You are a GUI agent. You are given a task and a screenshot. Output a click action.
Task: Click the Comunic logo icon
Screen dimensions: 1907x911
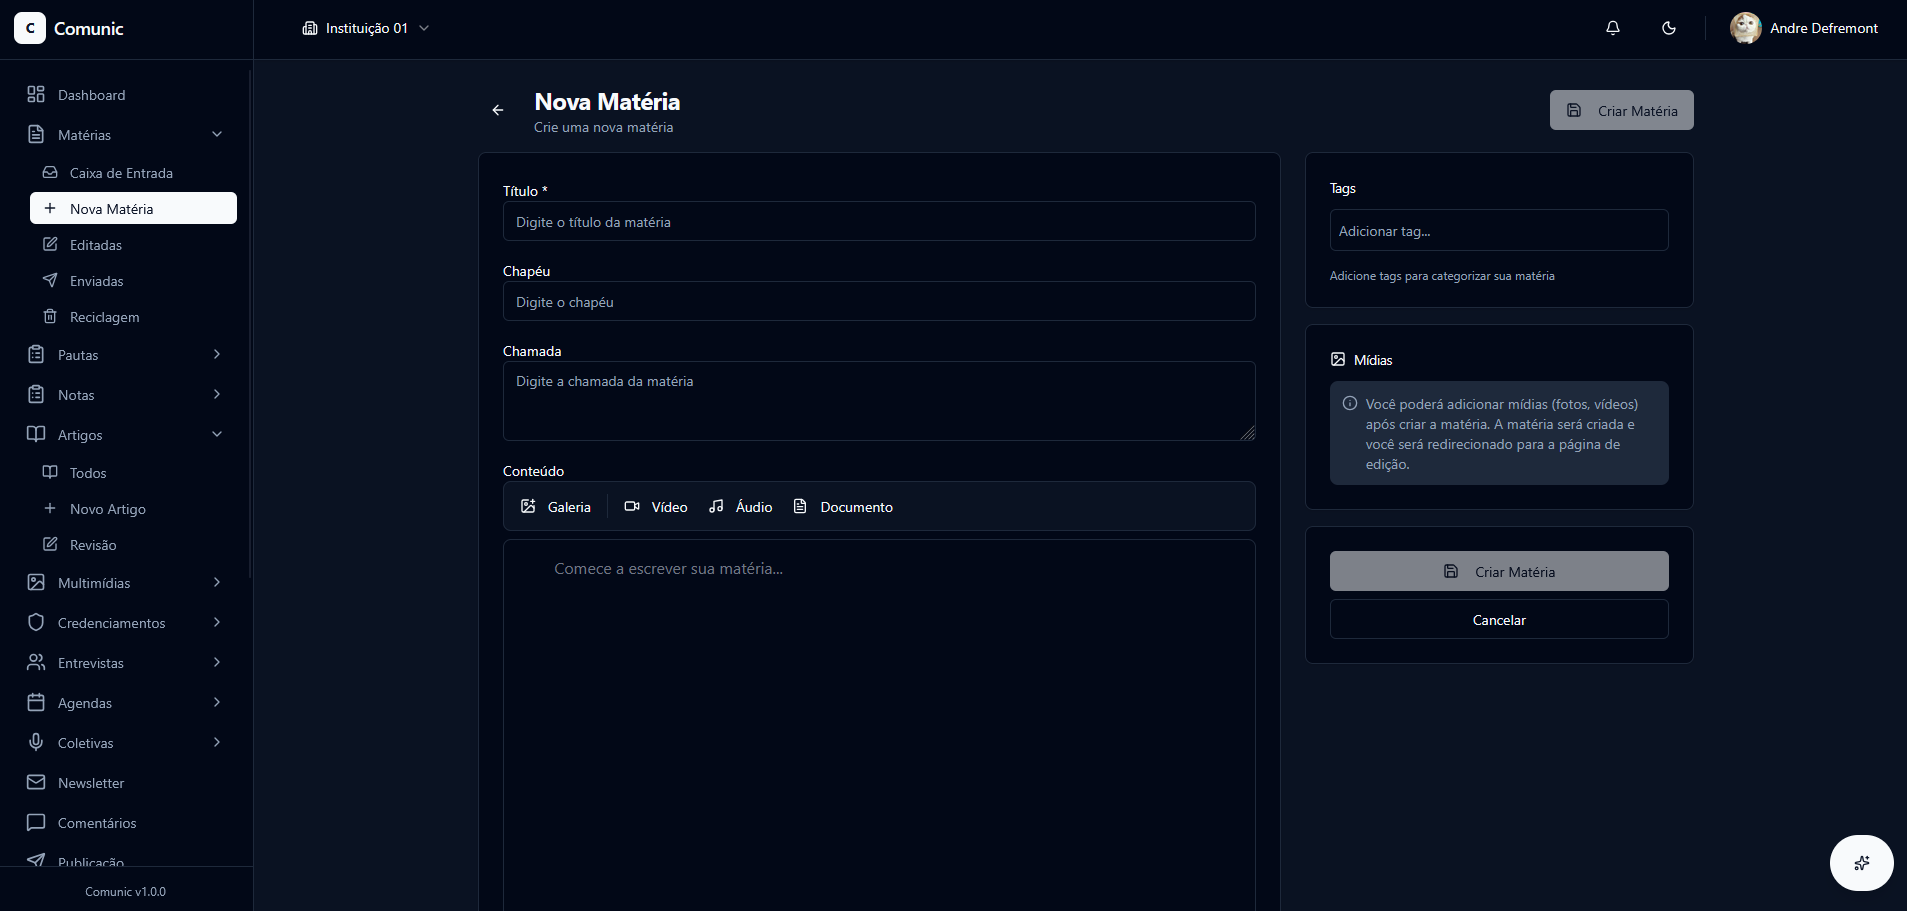30,28
